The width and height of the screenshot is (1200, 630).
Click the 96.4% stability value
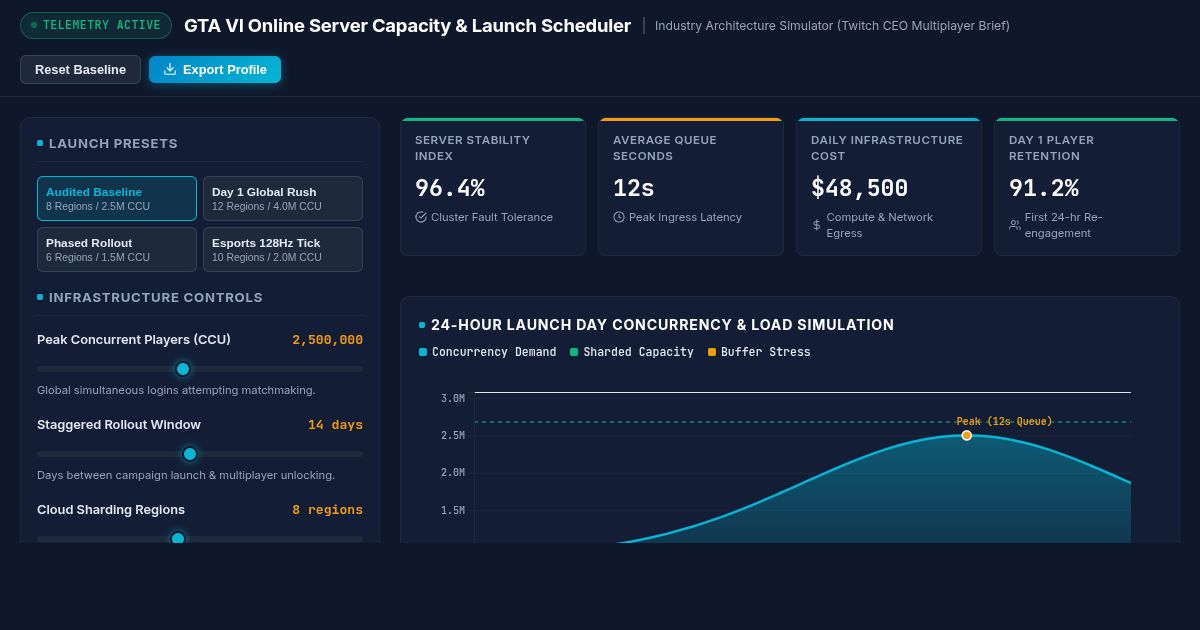click(x=450, y=188)
